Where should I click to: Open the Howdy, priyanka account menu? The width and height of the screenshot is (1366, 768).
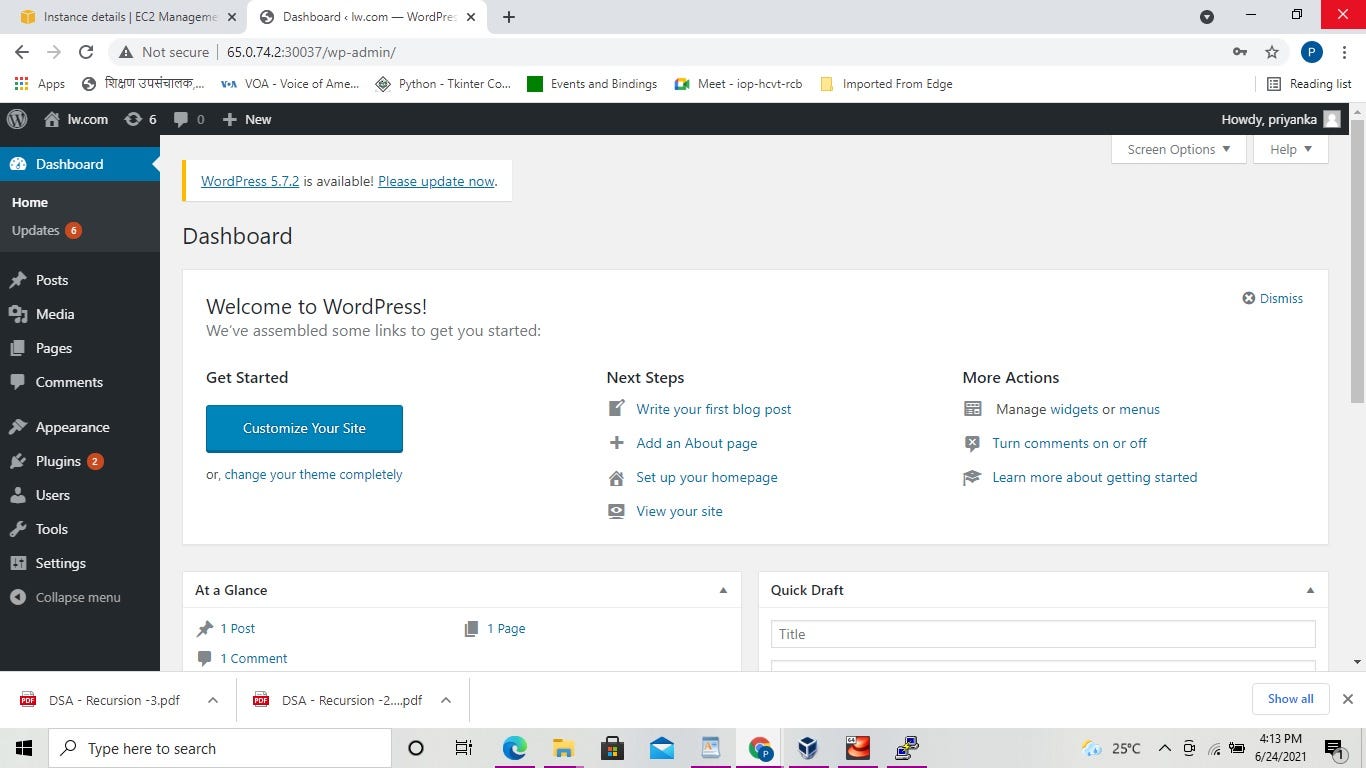(1280, 119)
